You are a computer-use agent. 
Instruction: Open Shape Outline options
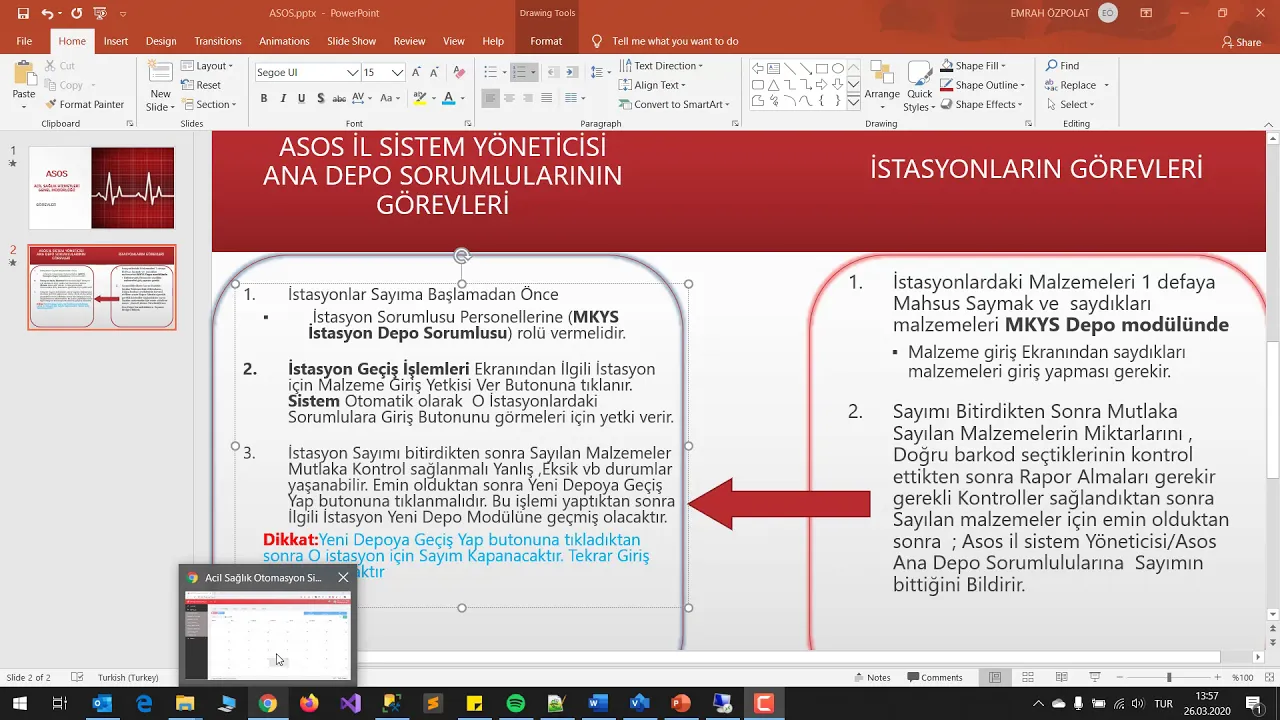pos(983,85)
